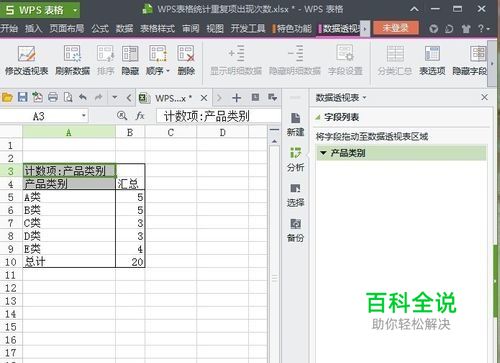Collapse the 字段列表 field list section

pyautogui.click(x=318, y=117)
